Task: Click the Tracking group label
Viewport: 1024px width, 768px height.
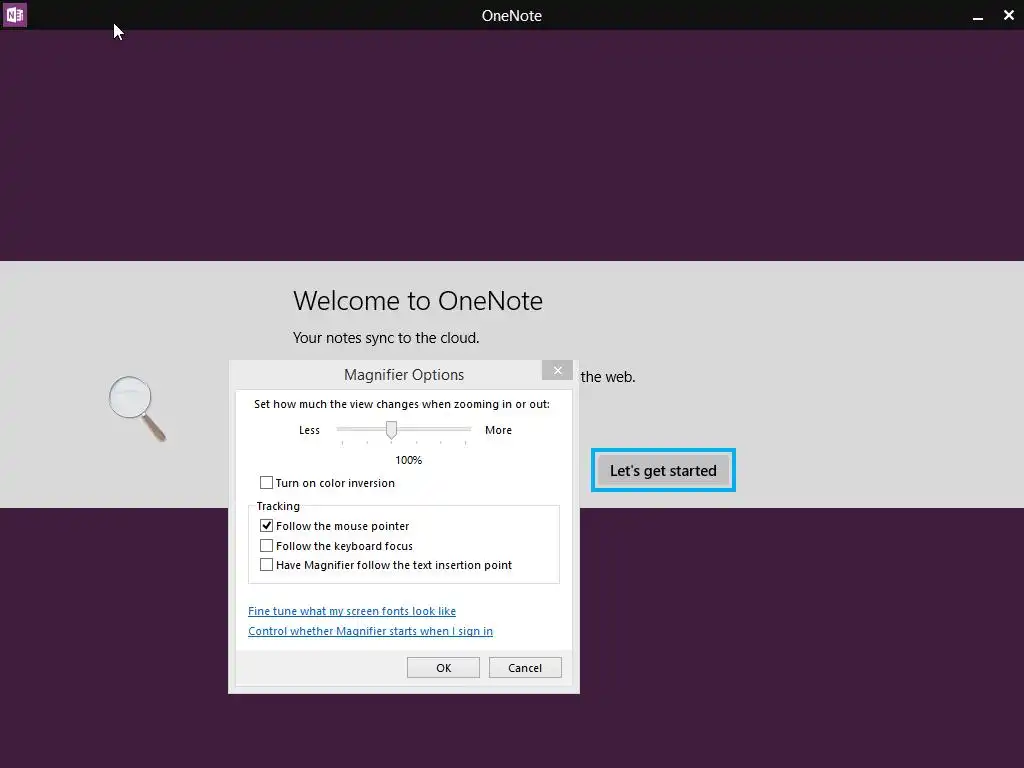Action: pyautogui.click(x=278, y=506)
